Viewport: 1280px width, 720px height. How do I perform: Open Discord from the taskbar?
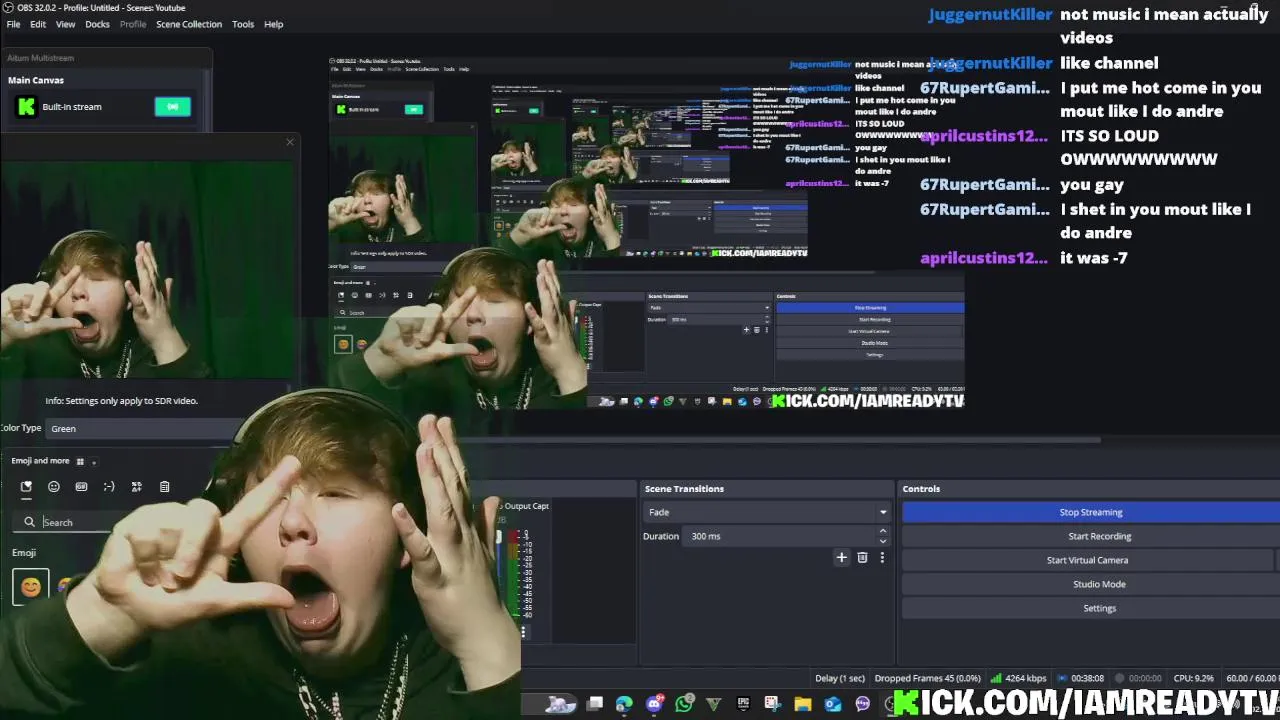(x=654, y=704)
